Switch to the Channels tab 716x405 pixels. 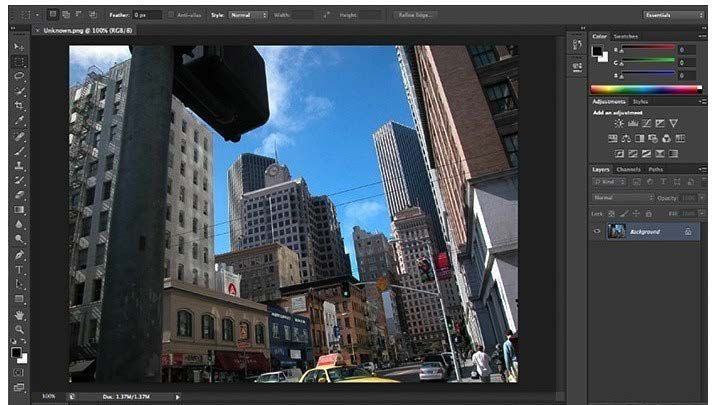(628, 169)
